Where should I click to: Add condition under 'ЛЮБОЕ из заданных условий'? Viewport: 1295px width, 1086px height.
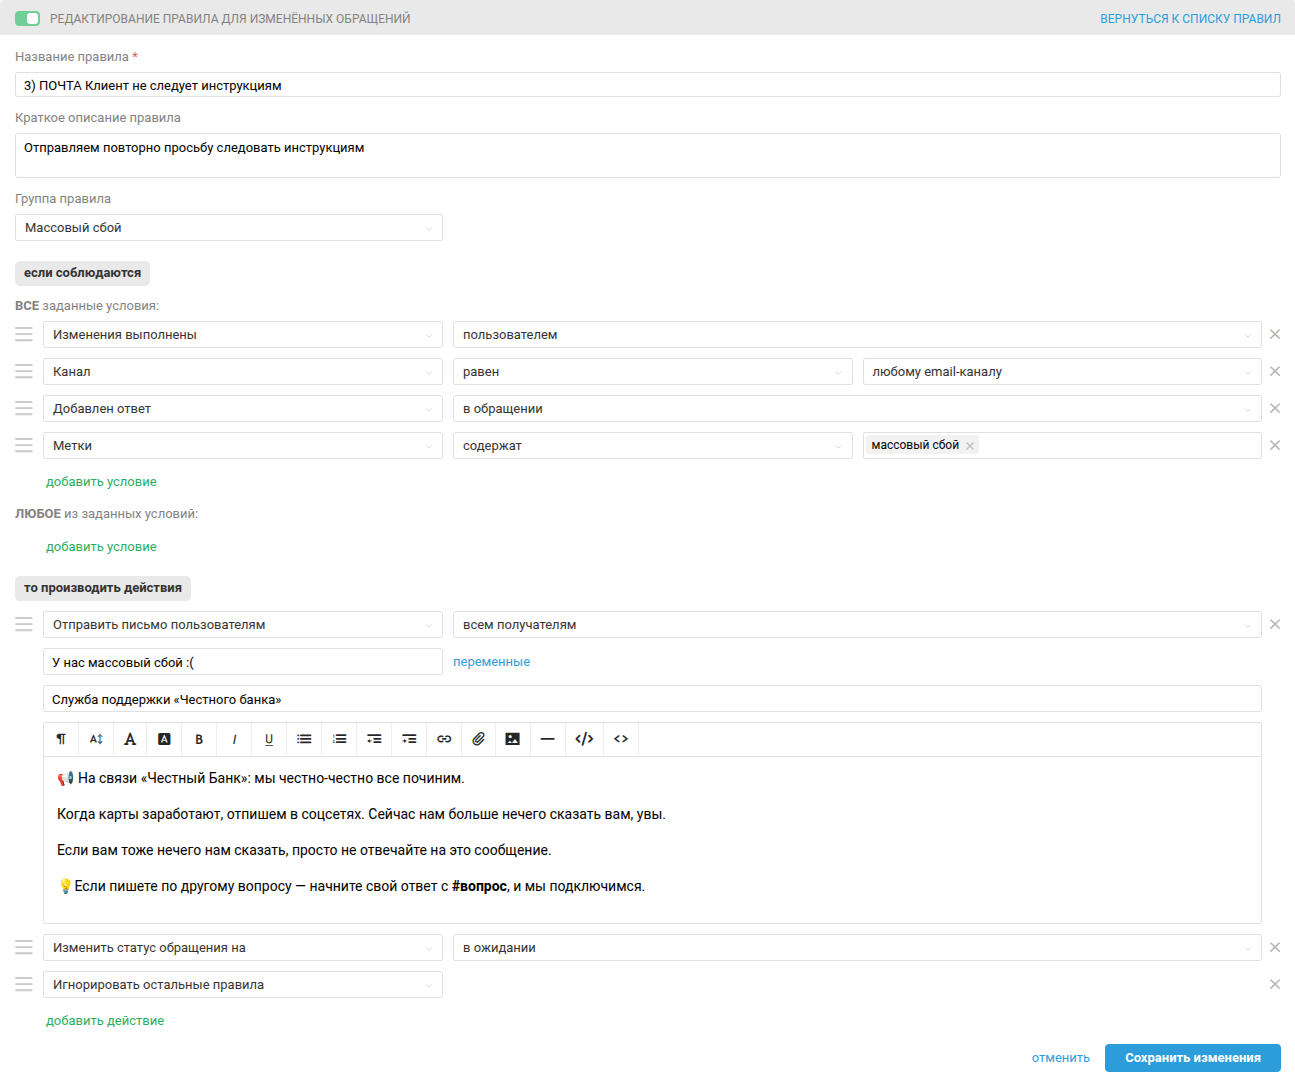click(x=101, y=547)
